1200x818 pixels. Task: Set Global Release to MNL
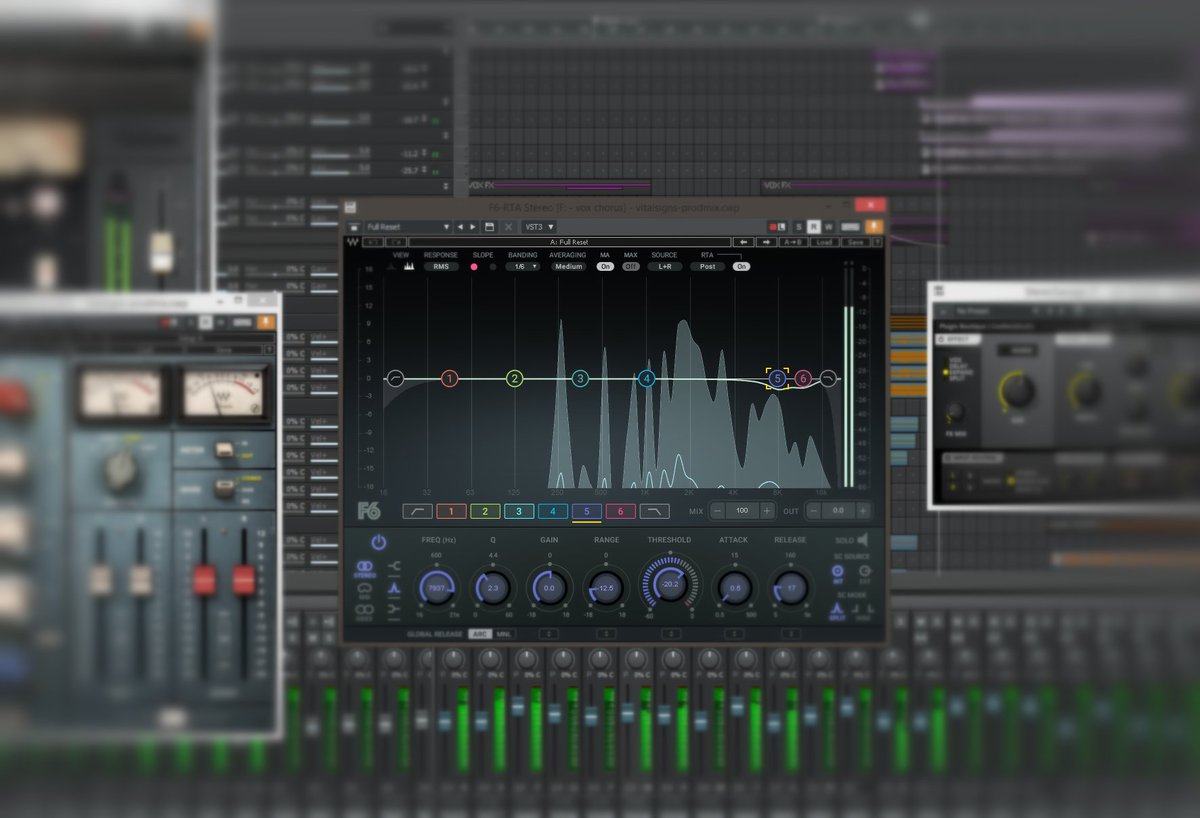coord(503,634)
